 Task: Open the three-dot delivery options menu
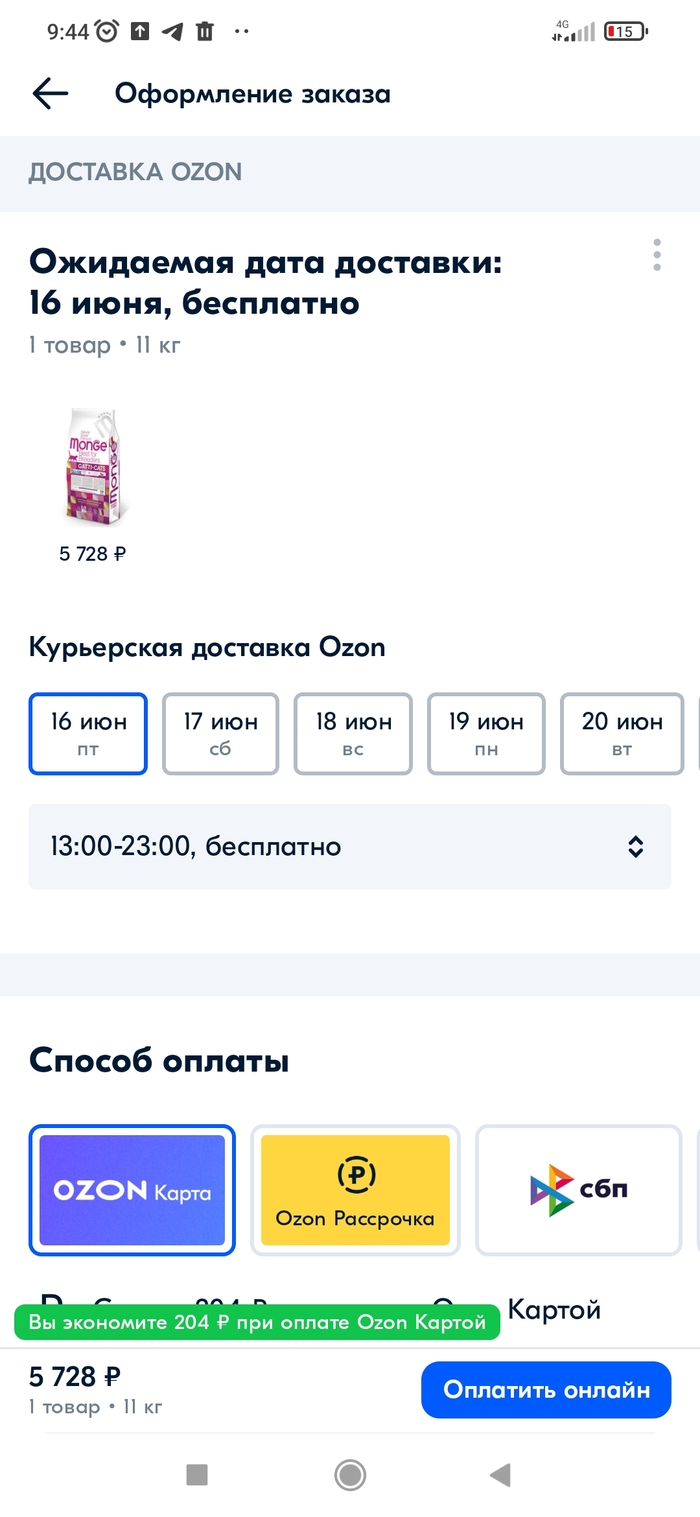656,255
